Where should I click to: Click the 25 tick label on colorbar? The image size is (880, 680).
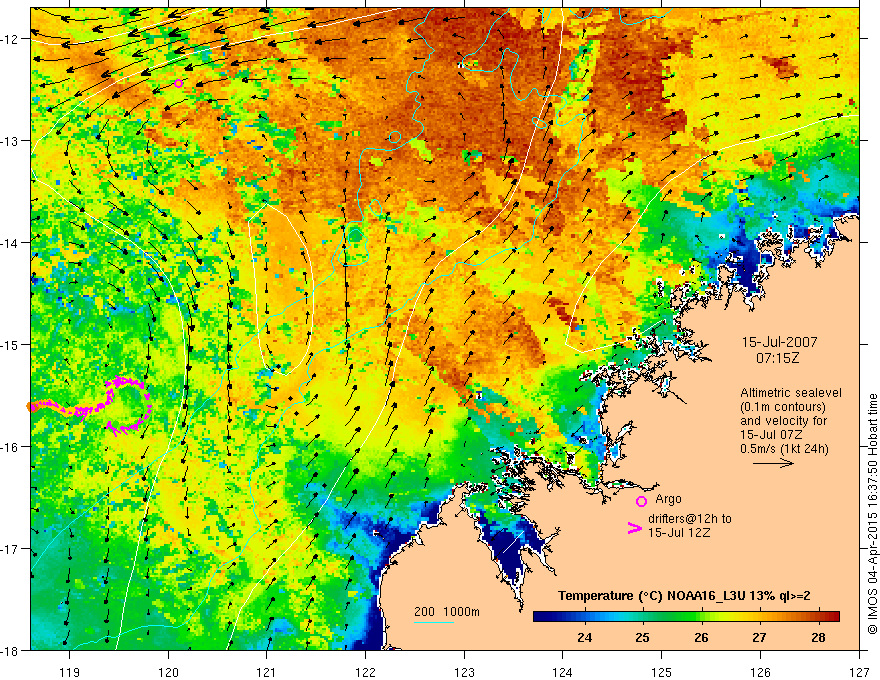(643, 637)
